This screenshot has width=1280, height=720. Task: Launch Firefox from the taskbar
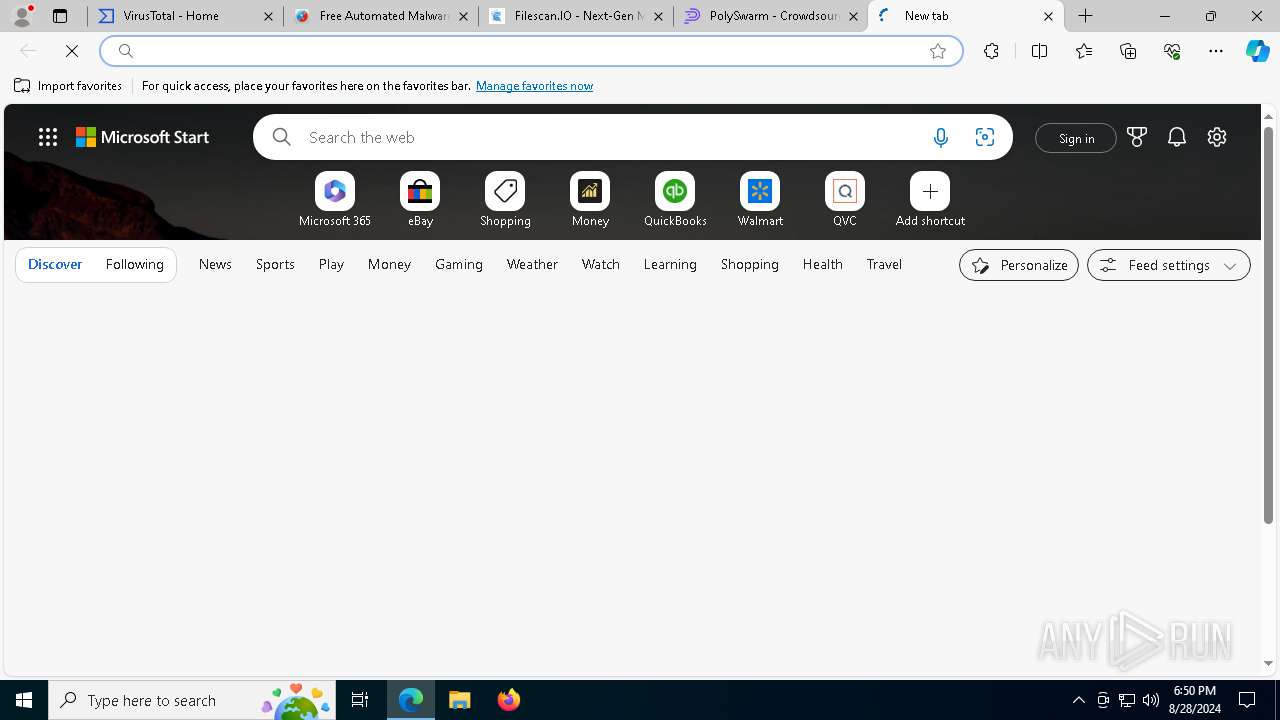click(x=509, y=700)
